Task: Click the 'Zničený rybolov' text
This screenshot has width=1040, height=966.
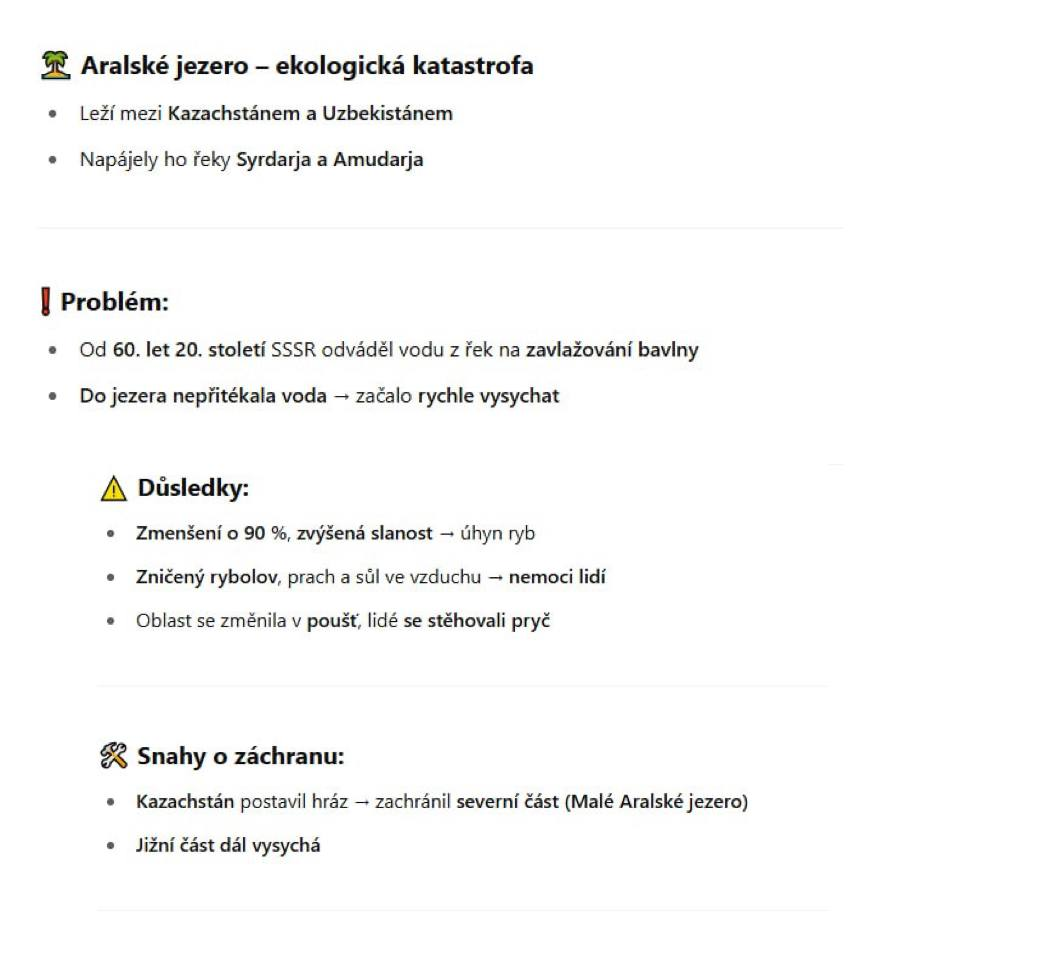Action: click(206, 577)
